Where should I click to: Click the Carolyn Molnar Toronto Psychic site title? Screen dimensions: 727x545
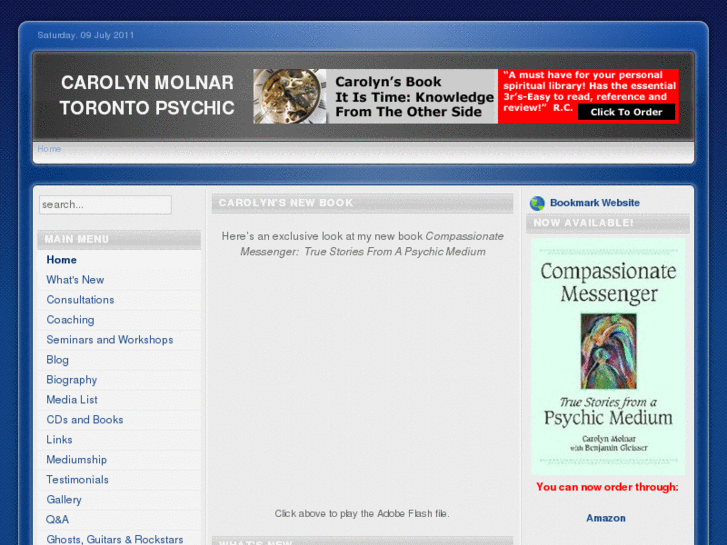click(x=147, y=95)
